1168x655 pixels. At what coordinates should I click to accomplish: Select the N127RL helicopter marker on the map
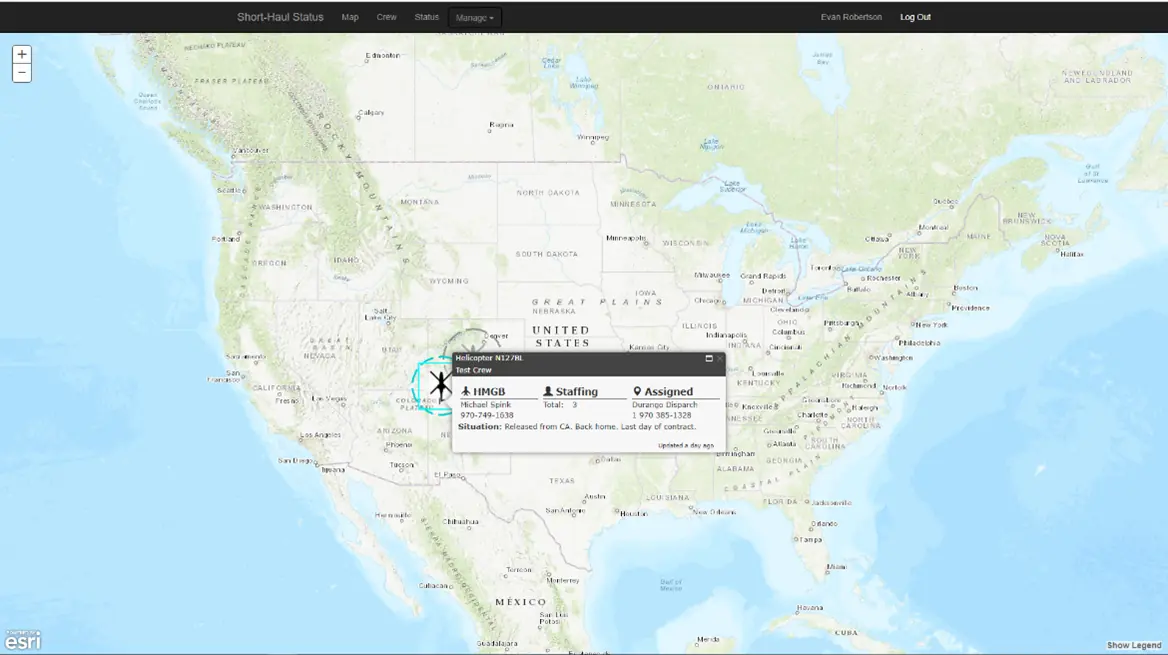tap(440, 383)
